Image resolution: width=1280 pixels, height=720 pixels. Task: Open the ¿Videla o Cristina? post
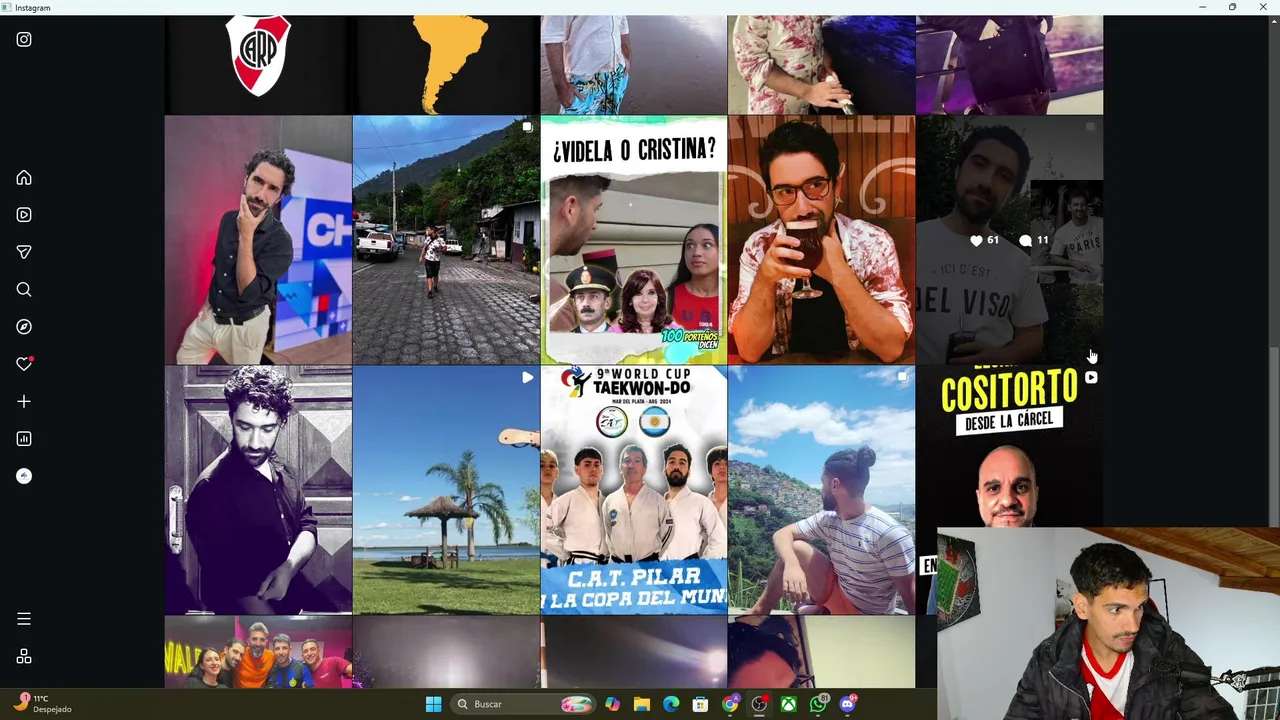click(x=634, y=240)
